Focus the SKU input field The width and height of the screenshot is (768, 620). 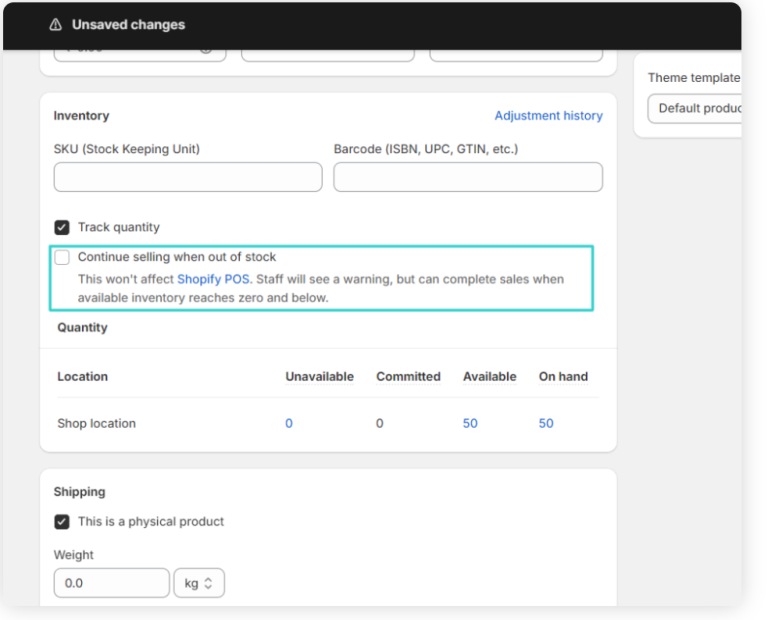(188, 177)
